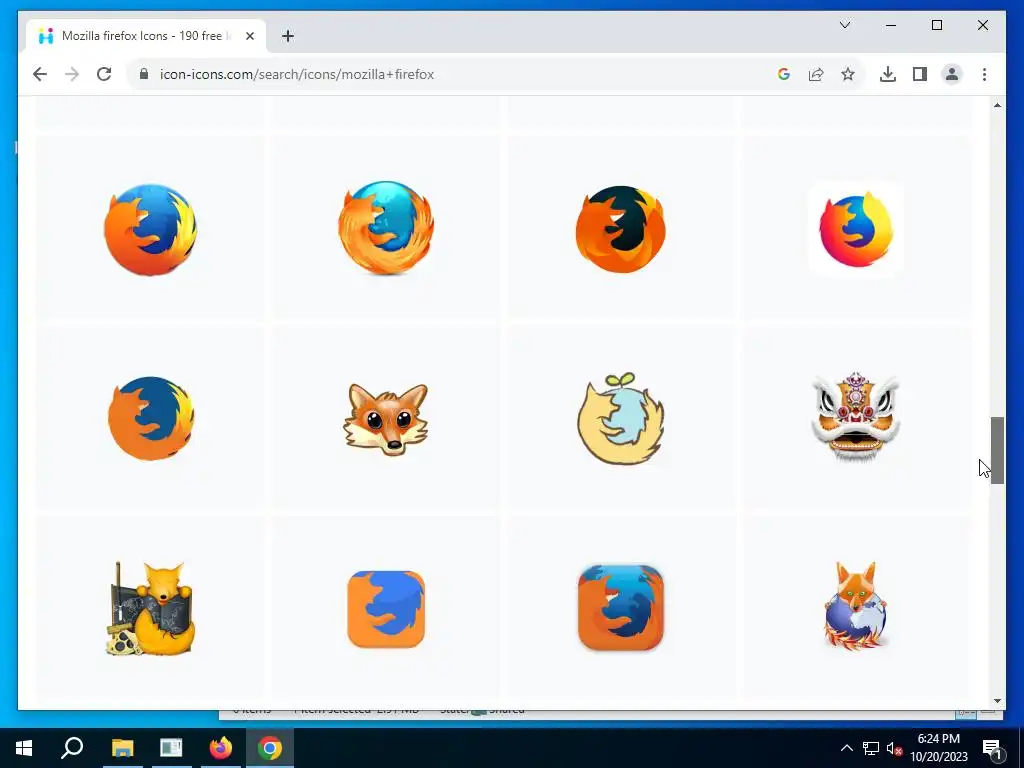Viewport: 1024px width, 768px height.
Task: View site security lock info
Action: pos(144,74)
